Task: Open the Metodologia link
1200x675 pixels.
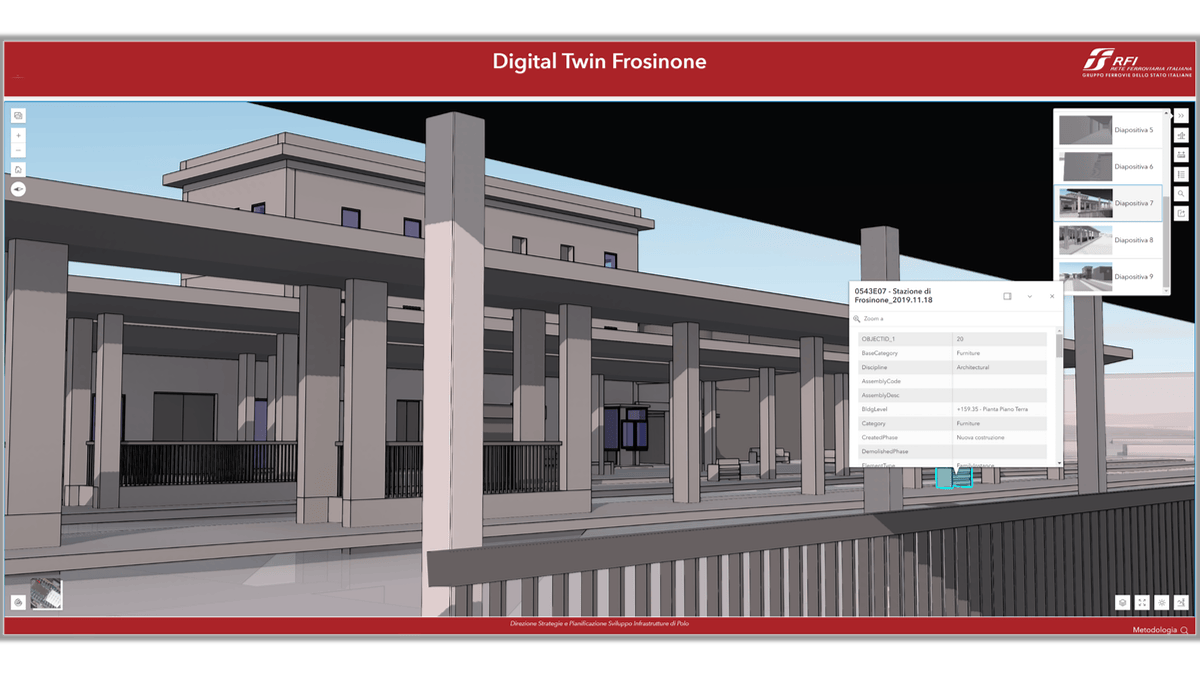Action: coord(1155,630)
